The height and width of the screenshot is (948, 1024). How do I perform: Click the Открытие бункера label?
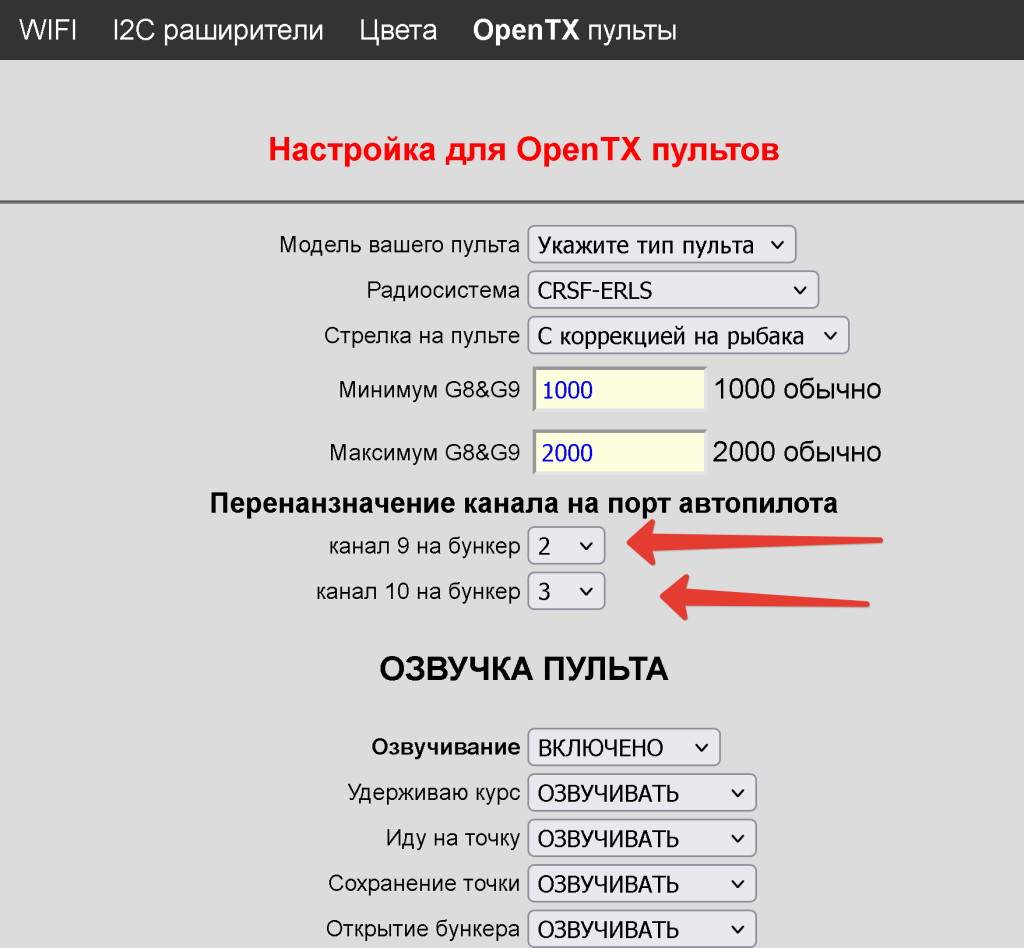click(423, 928)
